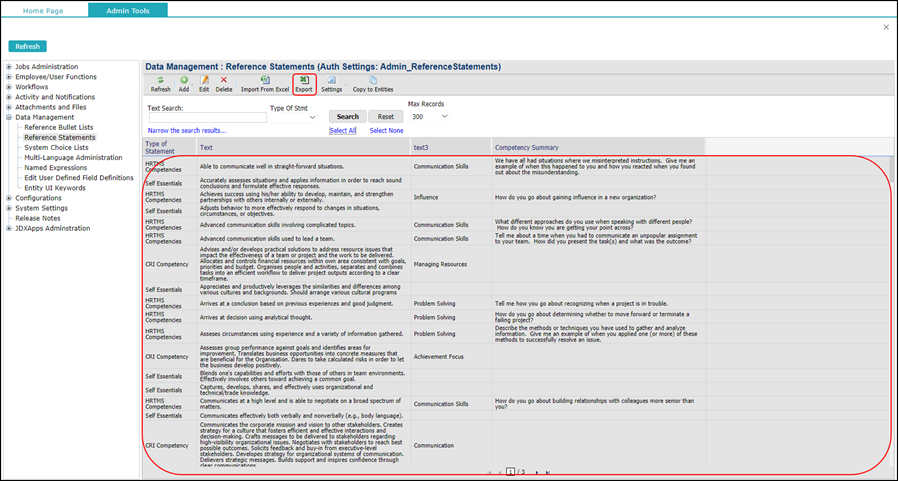Go to next page of results

536,471
